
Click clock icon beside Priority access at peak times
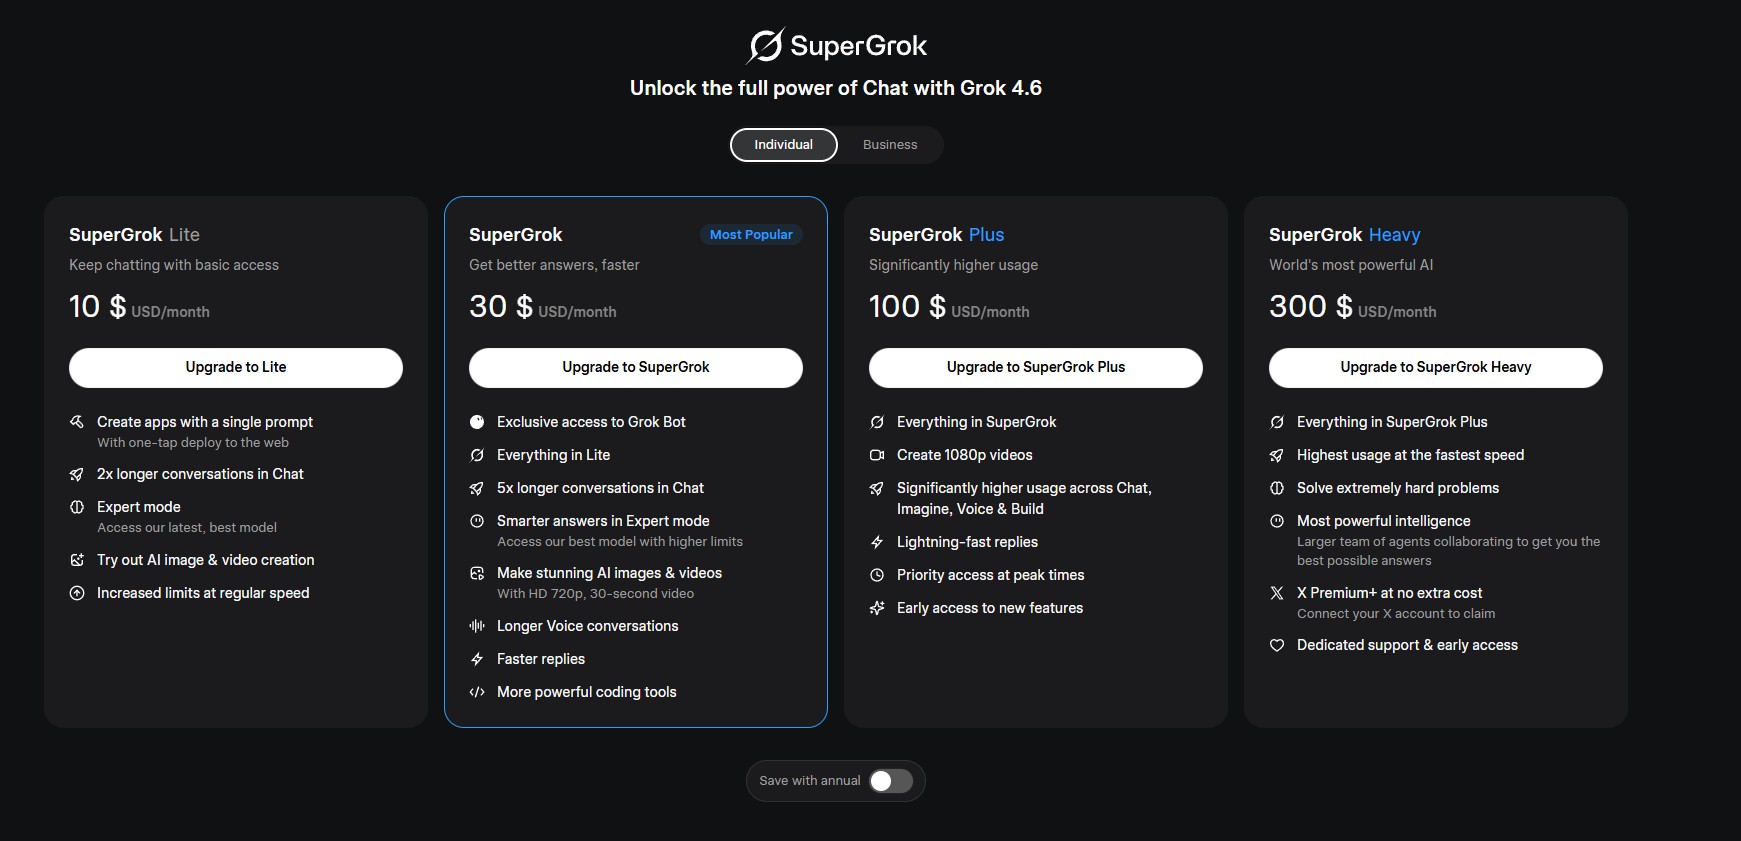point(877,575)
